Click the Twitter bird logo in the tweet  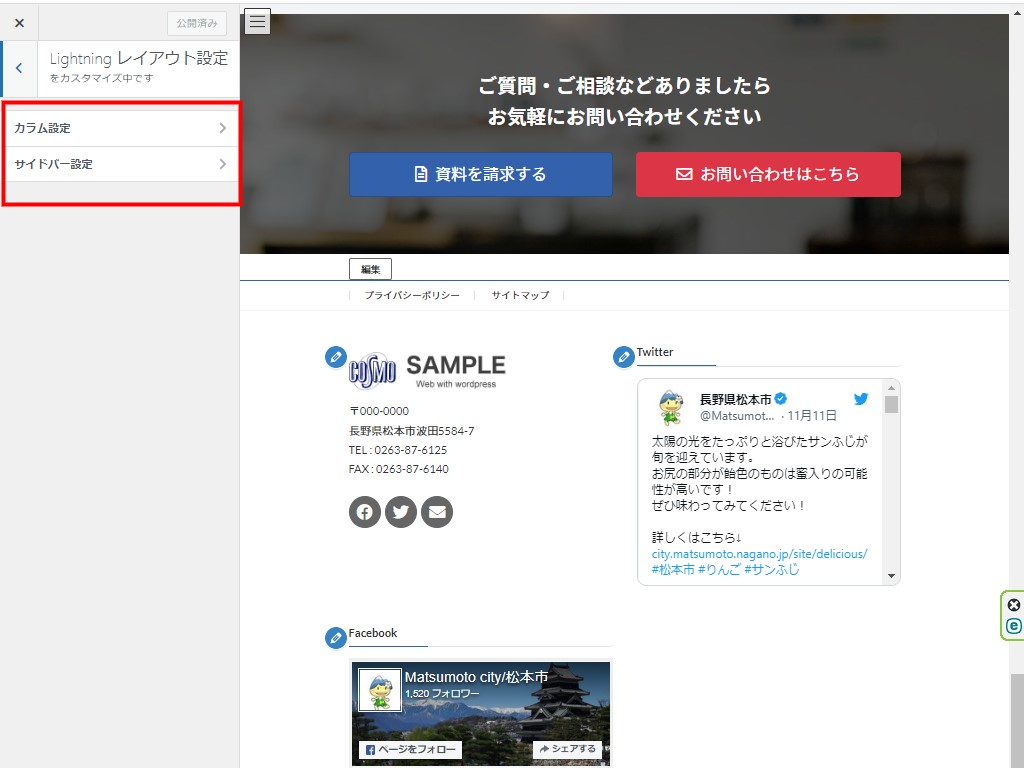(x=860, y=399)
